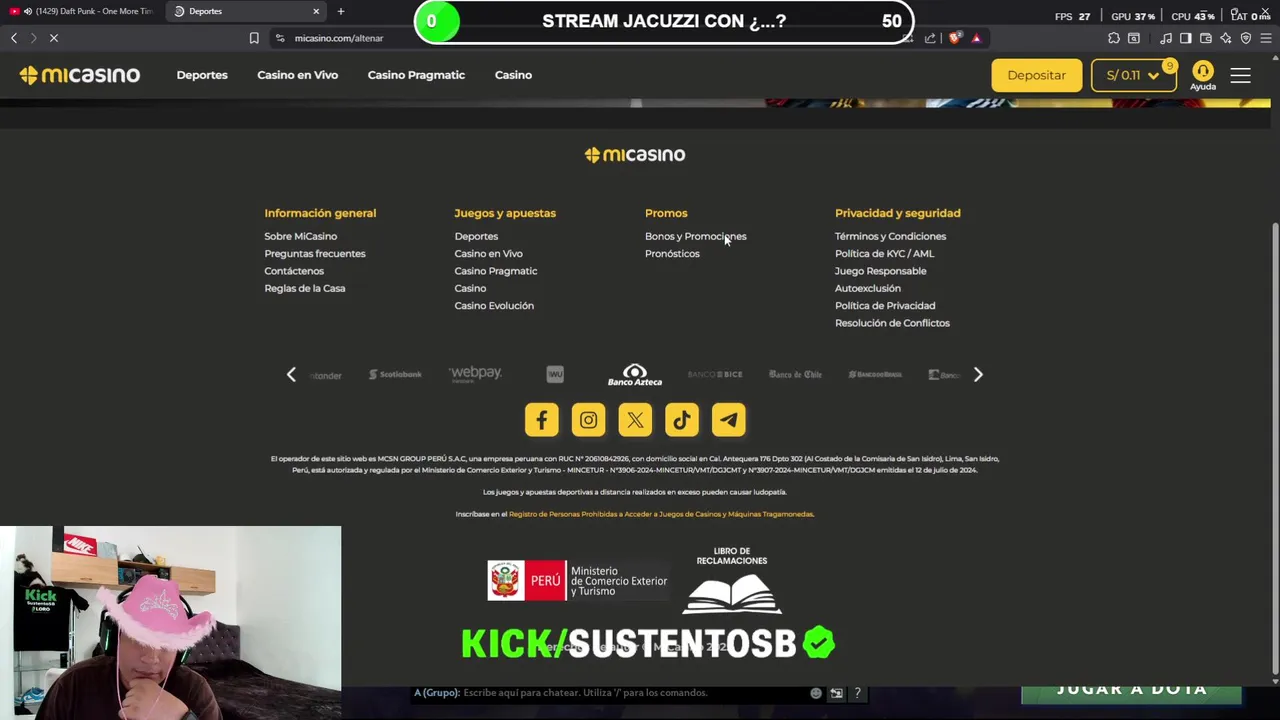The width and height of the screenshot is (1280, 720).
Task: Open the Términos y Condiciones link
Action: coord(890,236)
